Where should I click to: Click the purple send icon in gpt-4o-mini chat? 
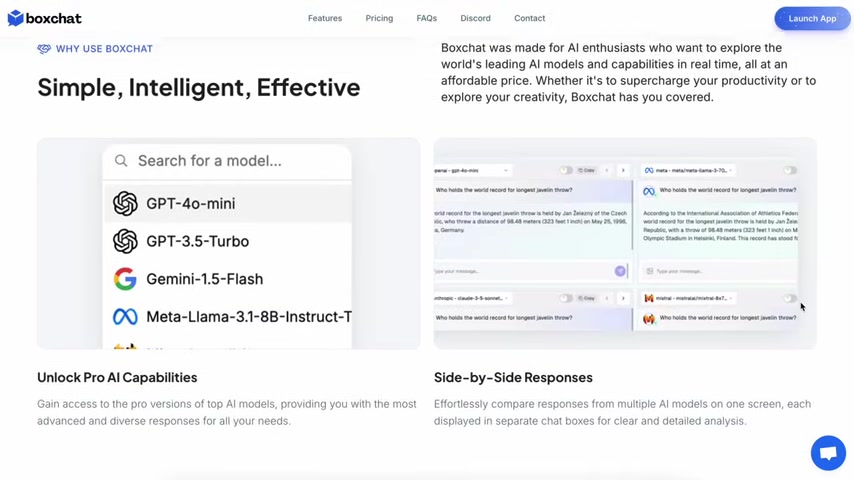pos(620,271)
